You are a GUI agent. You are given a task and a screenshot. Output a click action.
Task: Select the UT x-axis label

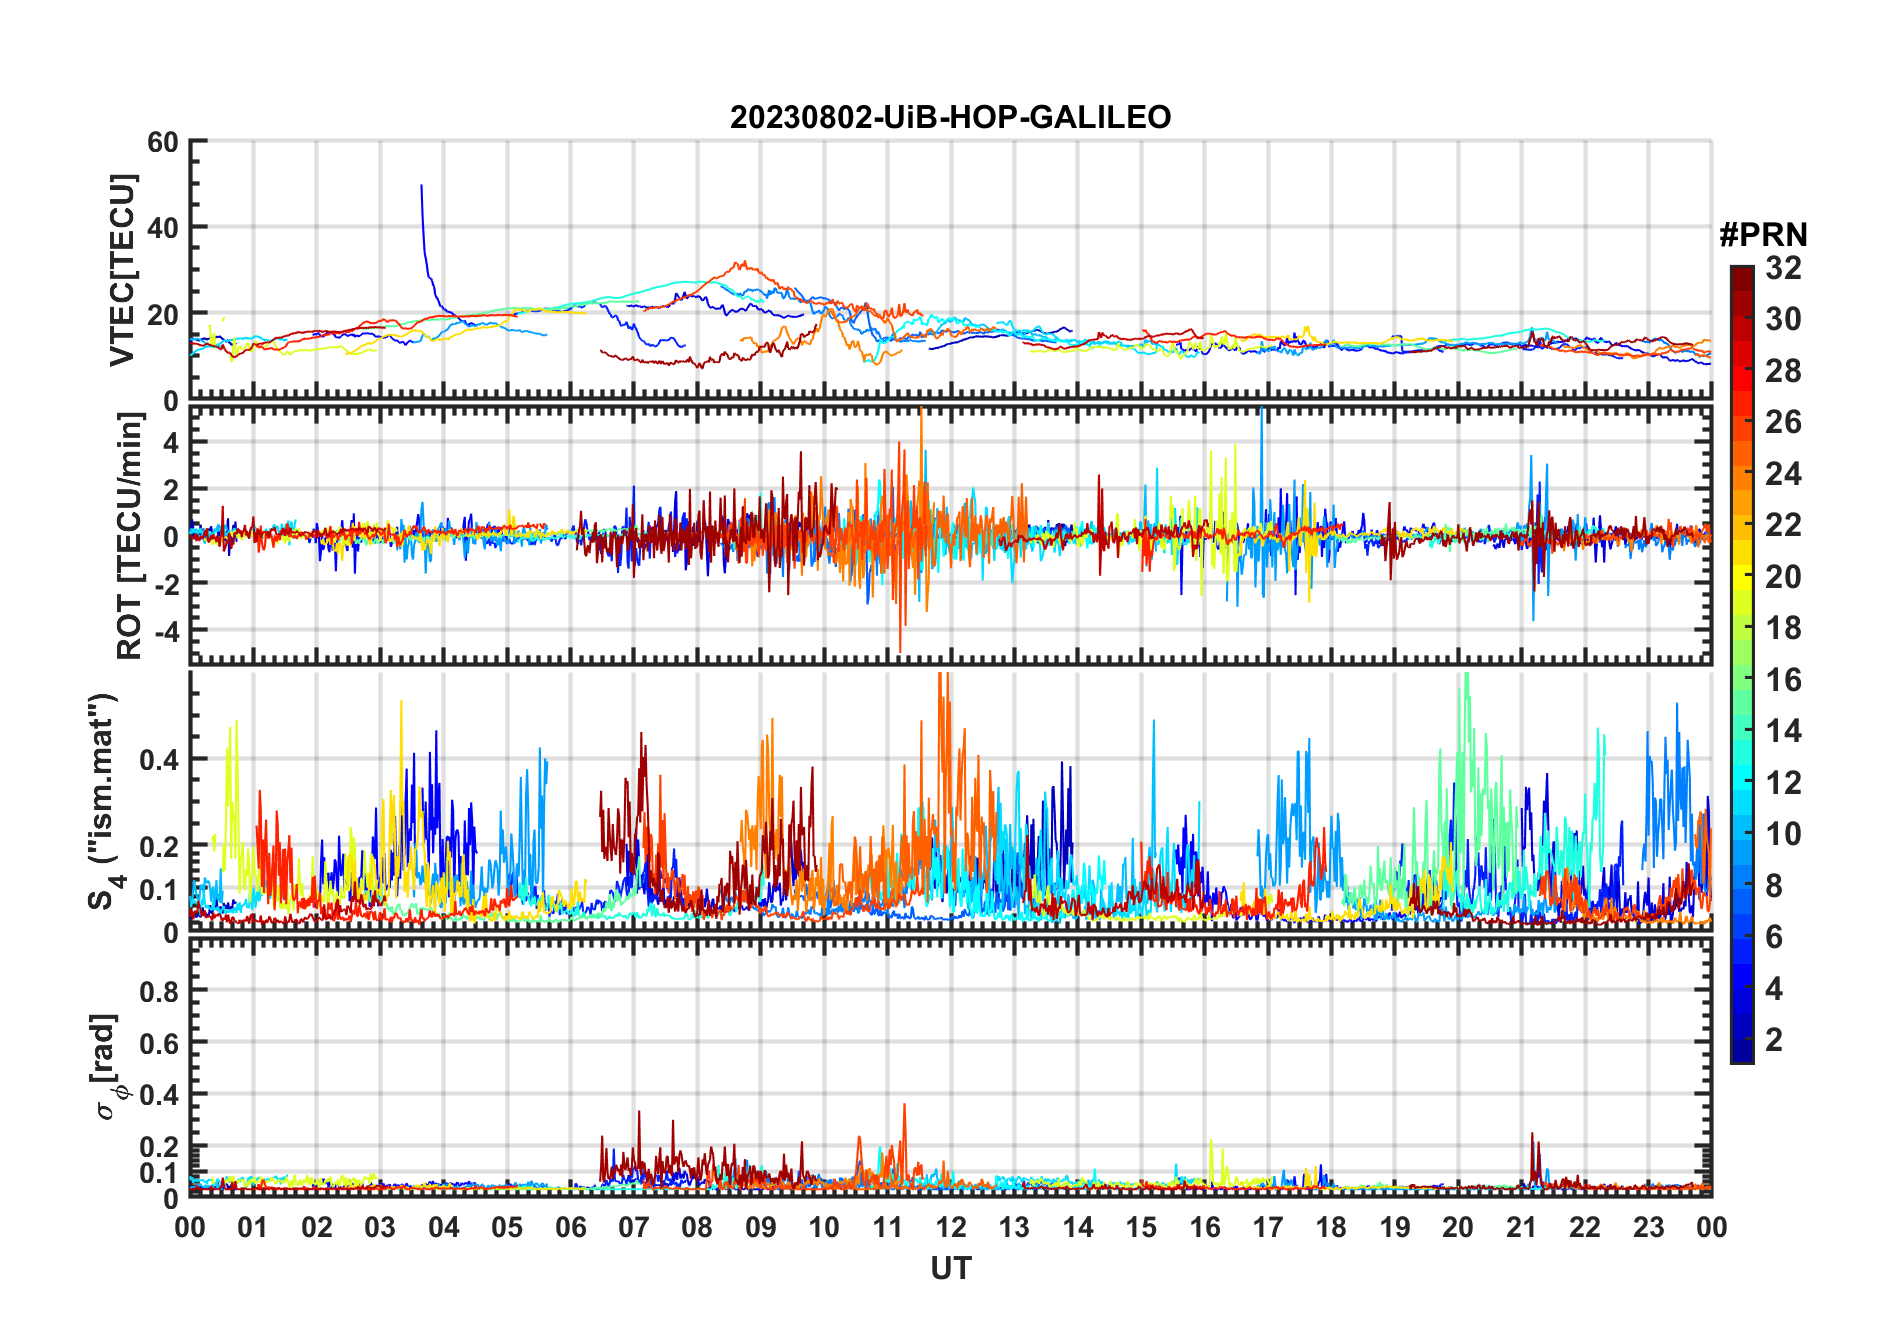coord(950,1268)
